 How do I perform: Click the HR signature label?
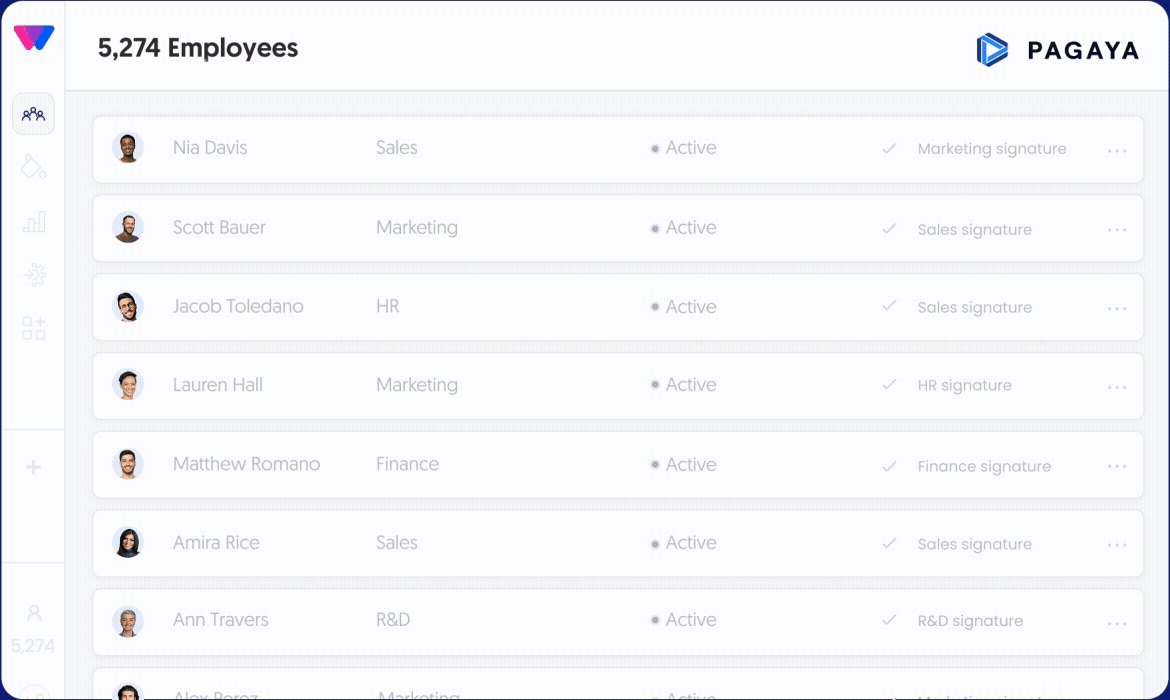964,385
